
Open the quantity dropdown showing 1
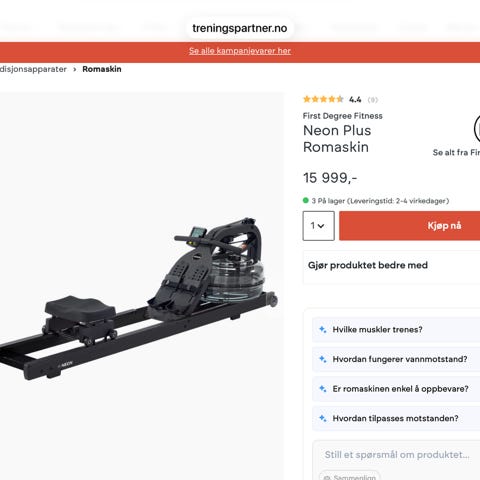click(x=318, y=226)
